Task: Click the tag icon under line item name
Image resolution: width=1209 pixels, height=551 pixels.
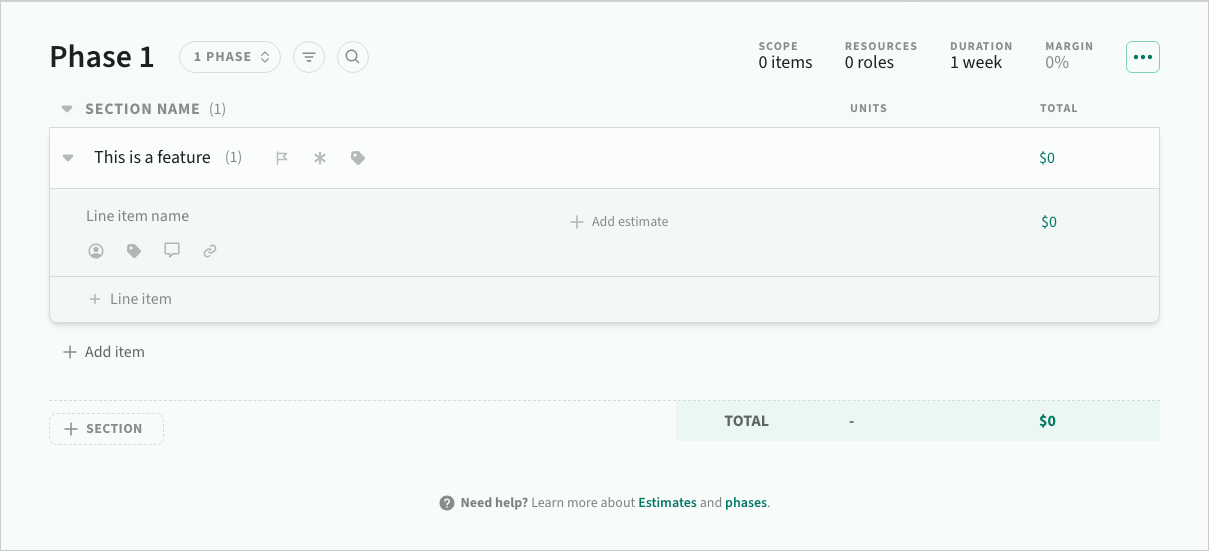Action: point(134,251)
